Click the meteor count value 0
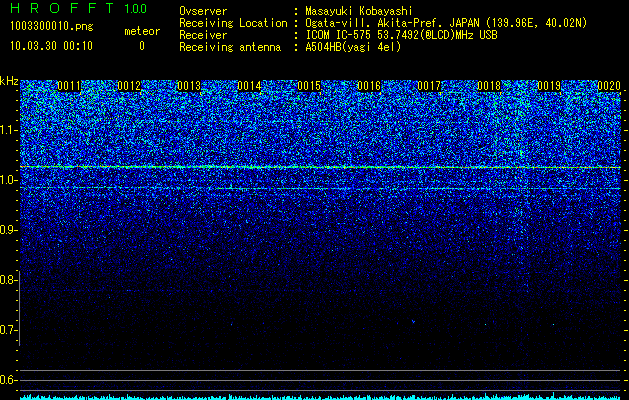Screen dimensions: 629x400 click(x=142, y=46)
